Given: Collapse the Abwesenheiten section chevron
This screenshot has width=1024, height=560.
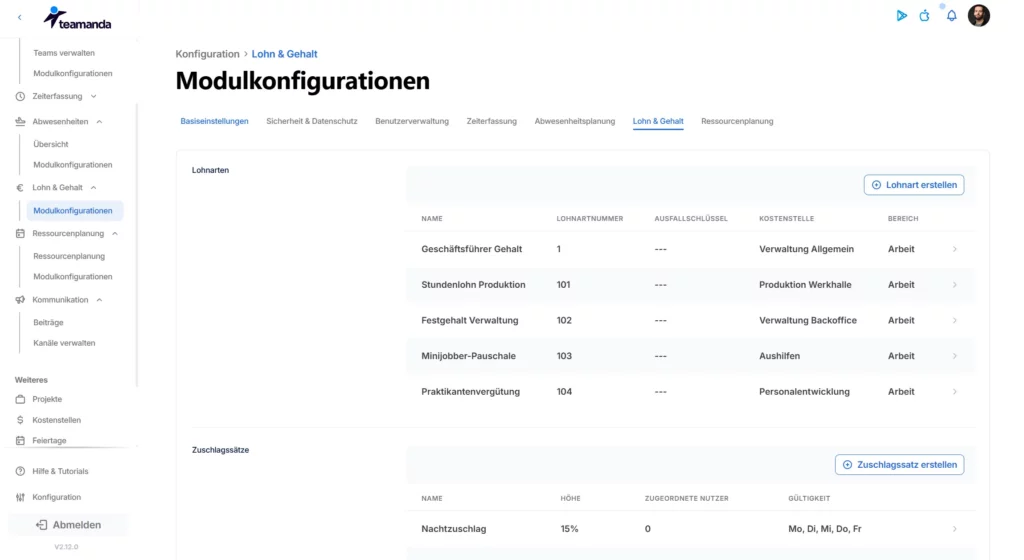Looking at the screenshot, I should (99, 121).
